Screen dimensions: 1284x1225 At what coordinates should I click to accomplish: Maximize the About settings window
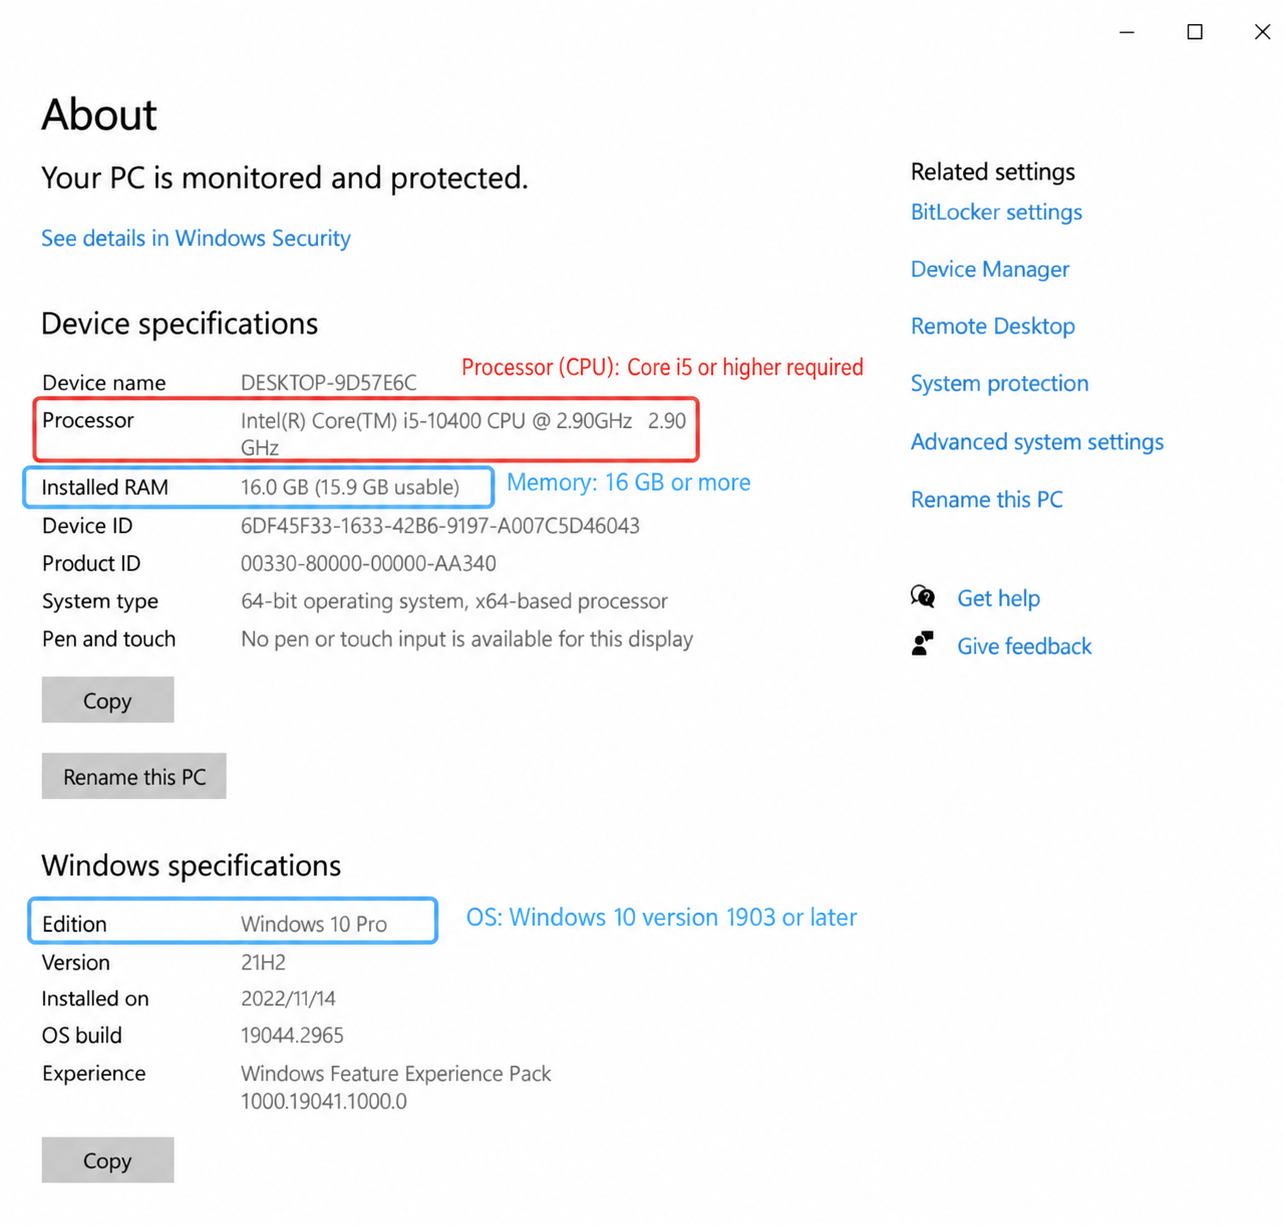(1194, 32)
